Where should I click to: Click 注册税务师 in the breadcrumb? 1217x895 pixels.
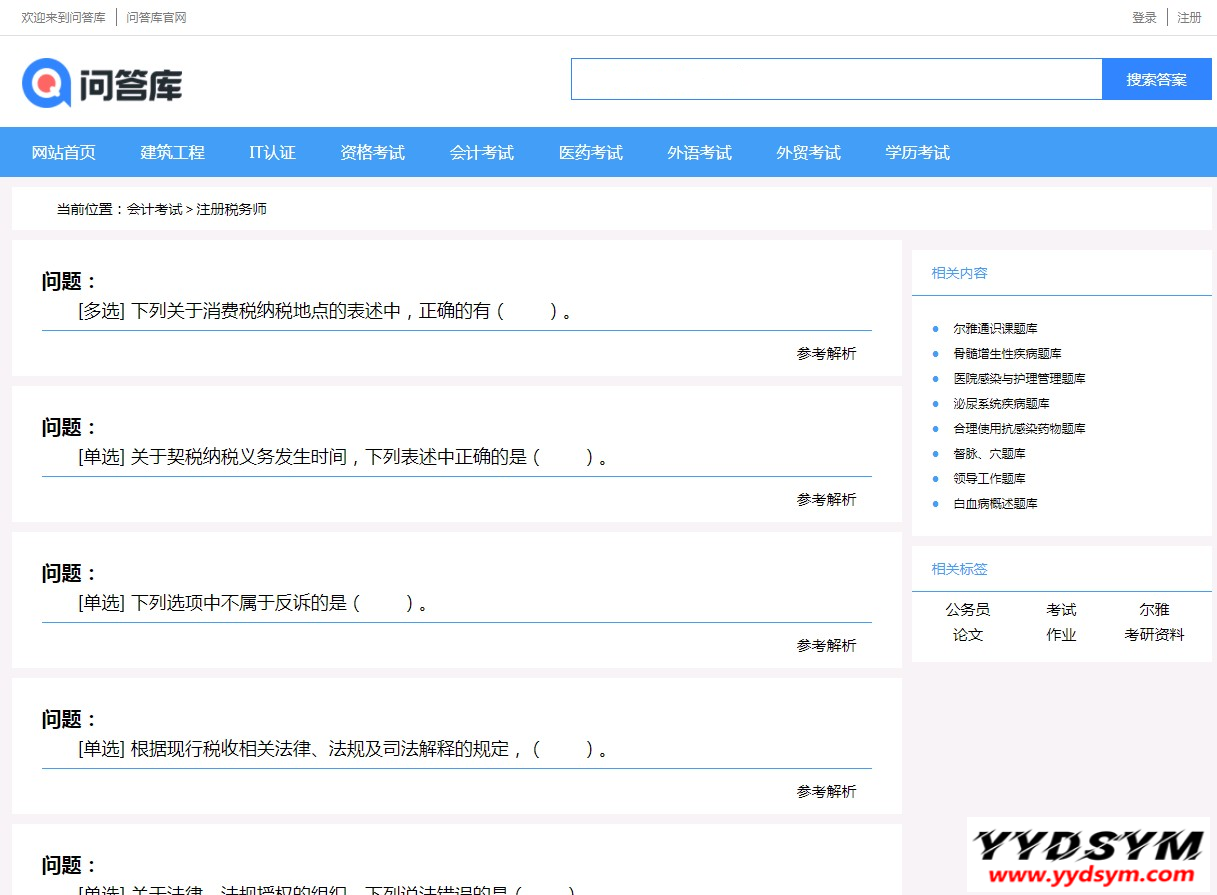coord(231,210)
